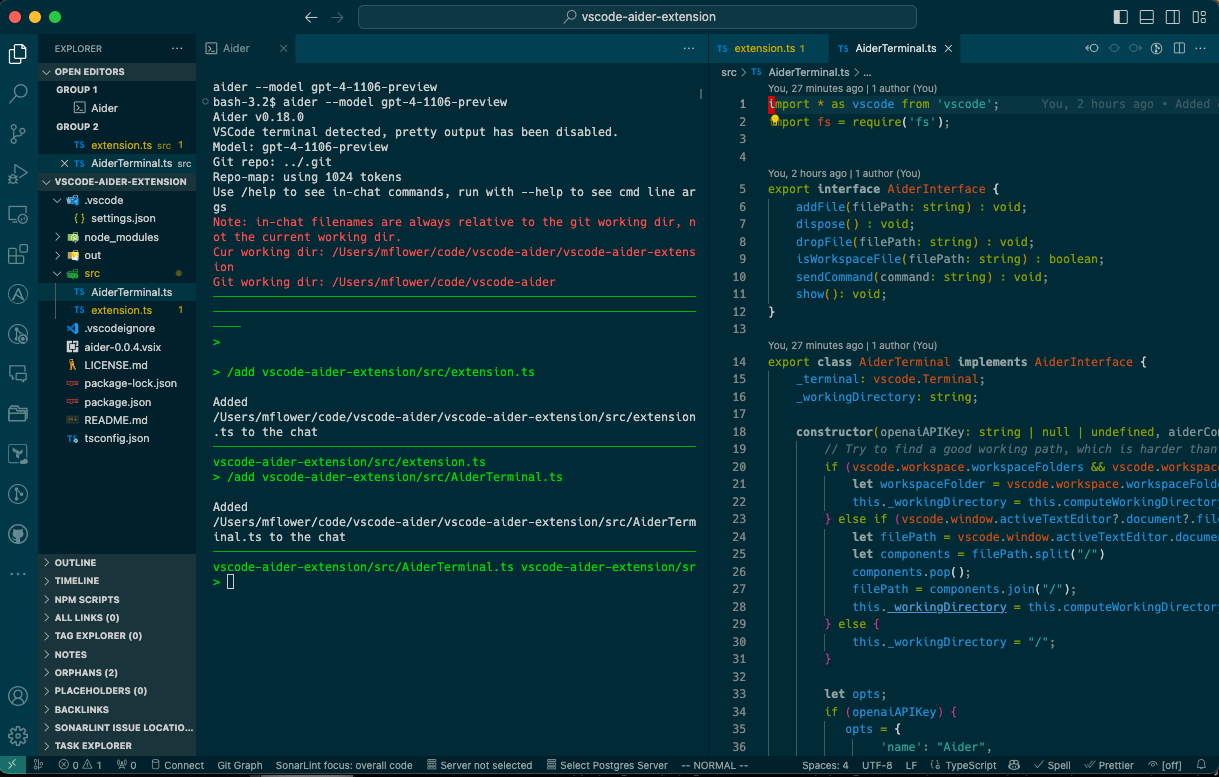This screenshot has height=777, width=1219.
Task: Switch to the AiderTerminal.ts tab
Action: tap(896, 48)
